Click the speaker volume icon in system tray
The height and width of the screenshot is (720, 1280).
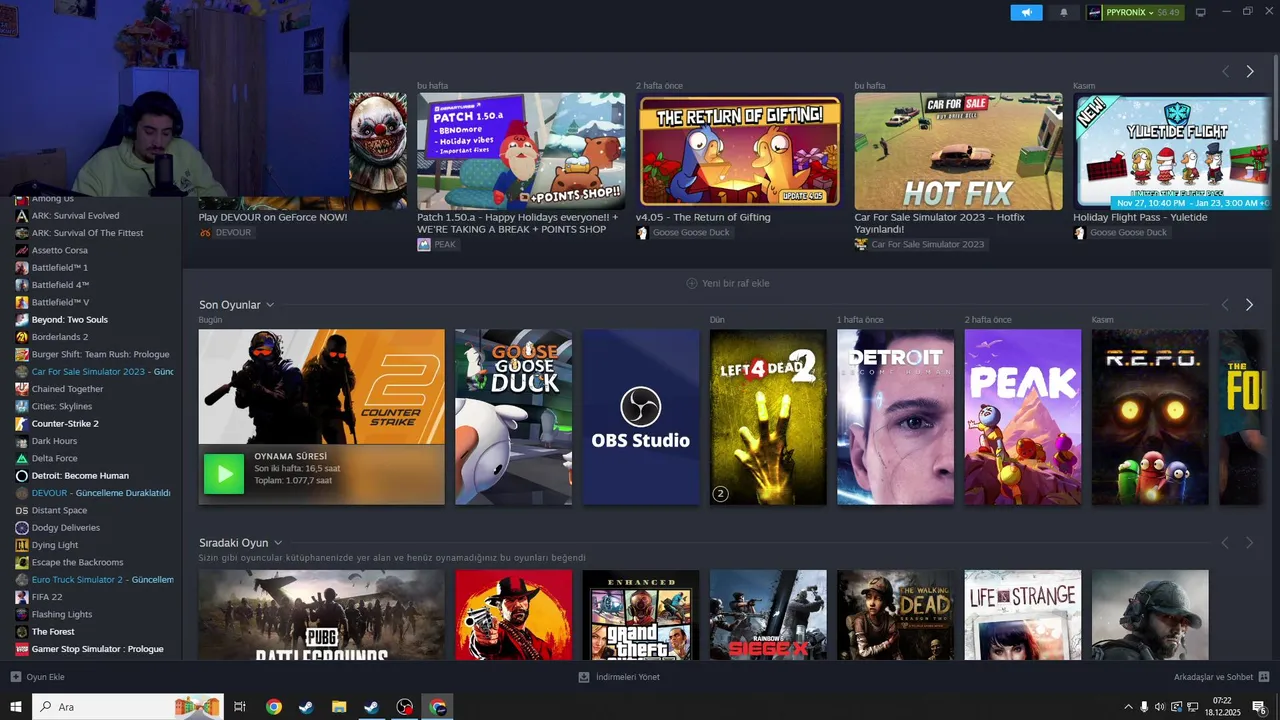1159,707
